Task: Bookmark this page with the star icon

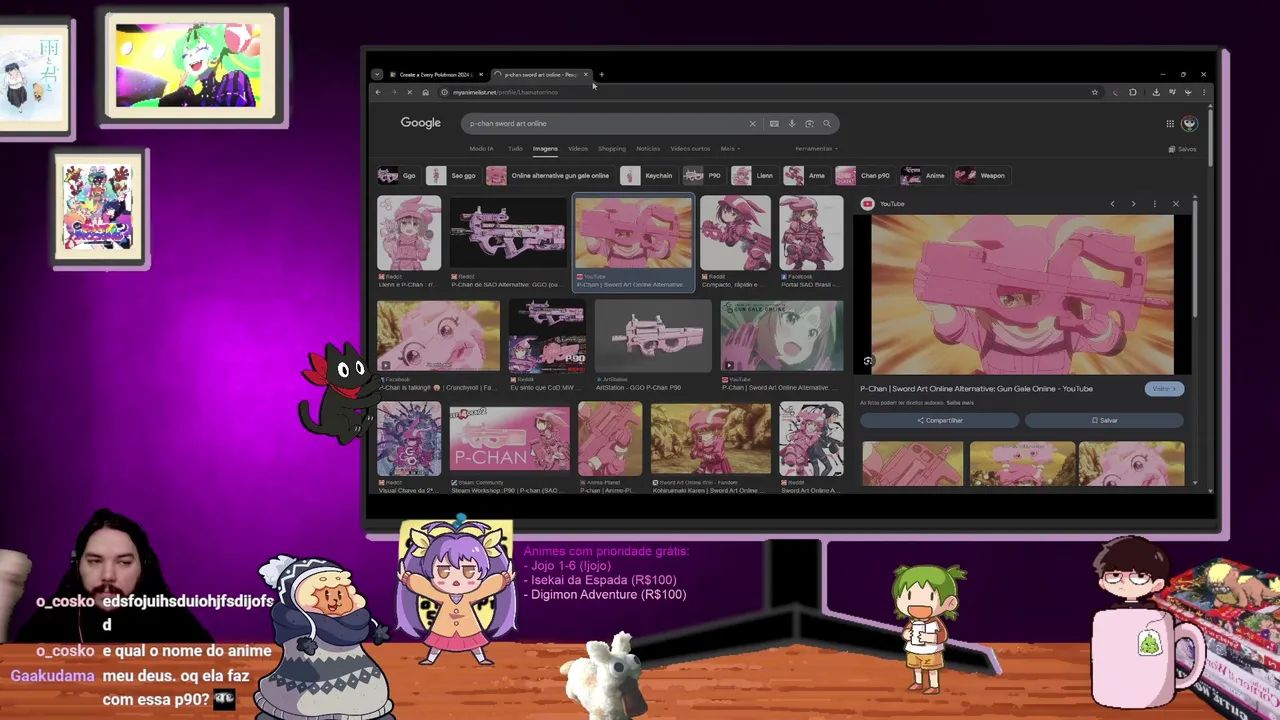Action: coord(1095,92)
